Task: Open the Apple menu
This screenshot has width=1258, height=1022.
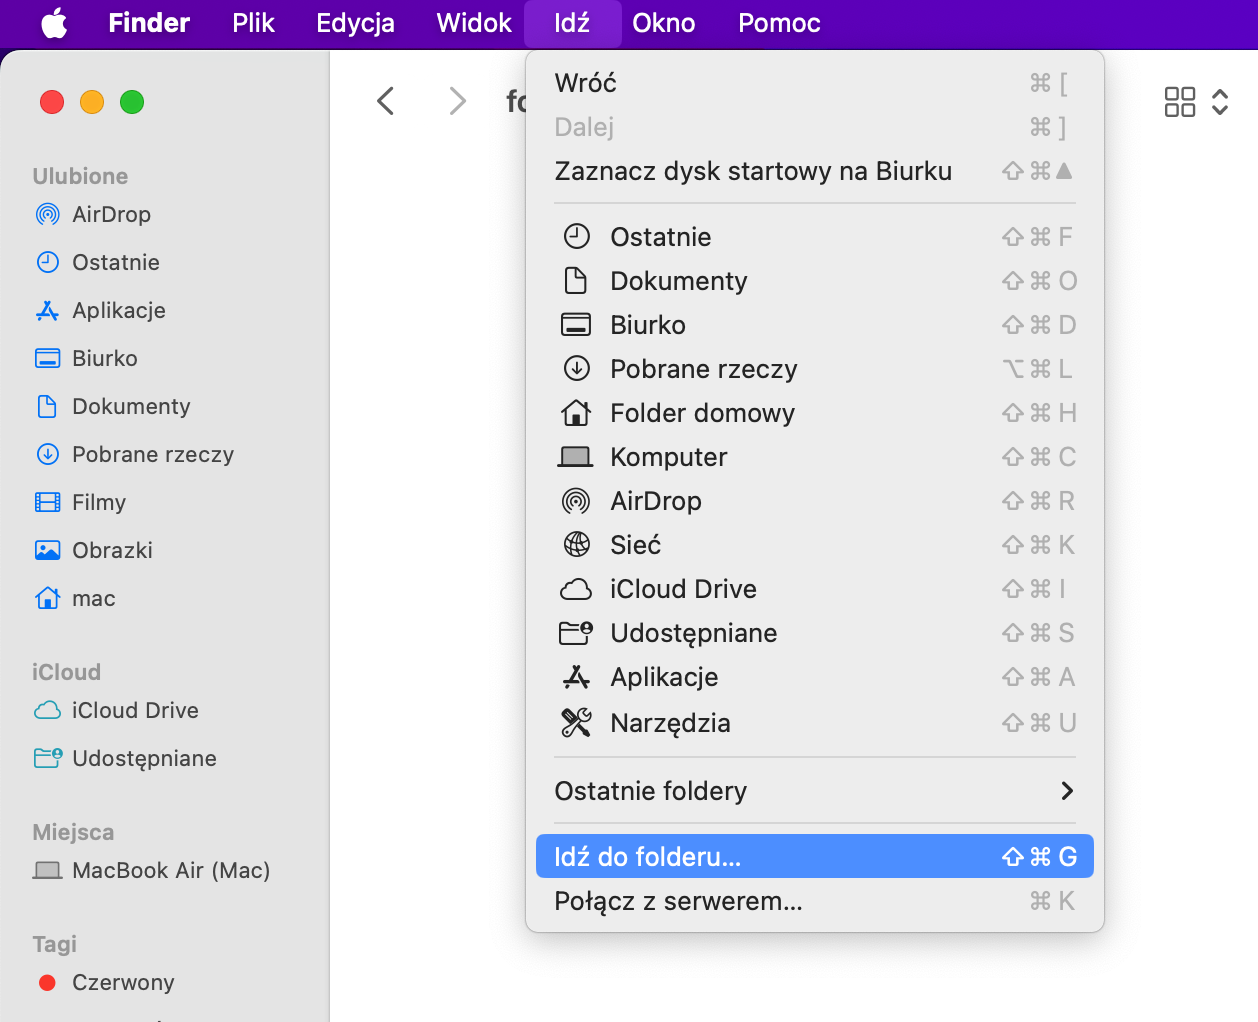Action: tap(55, 23)
